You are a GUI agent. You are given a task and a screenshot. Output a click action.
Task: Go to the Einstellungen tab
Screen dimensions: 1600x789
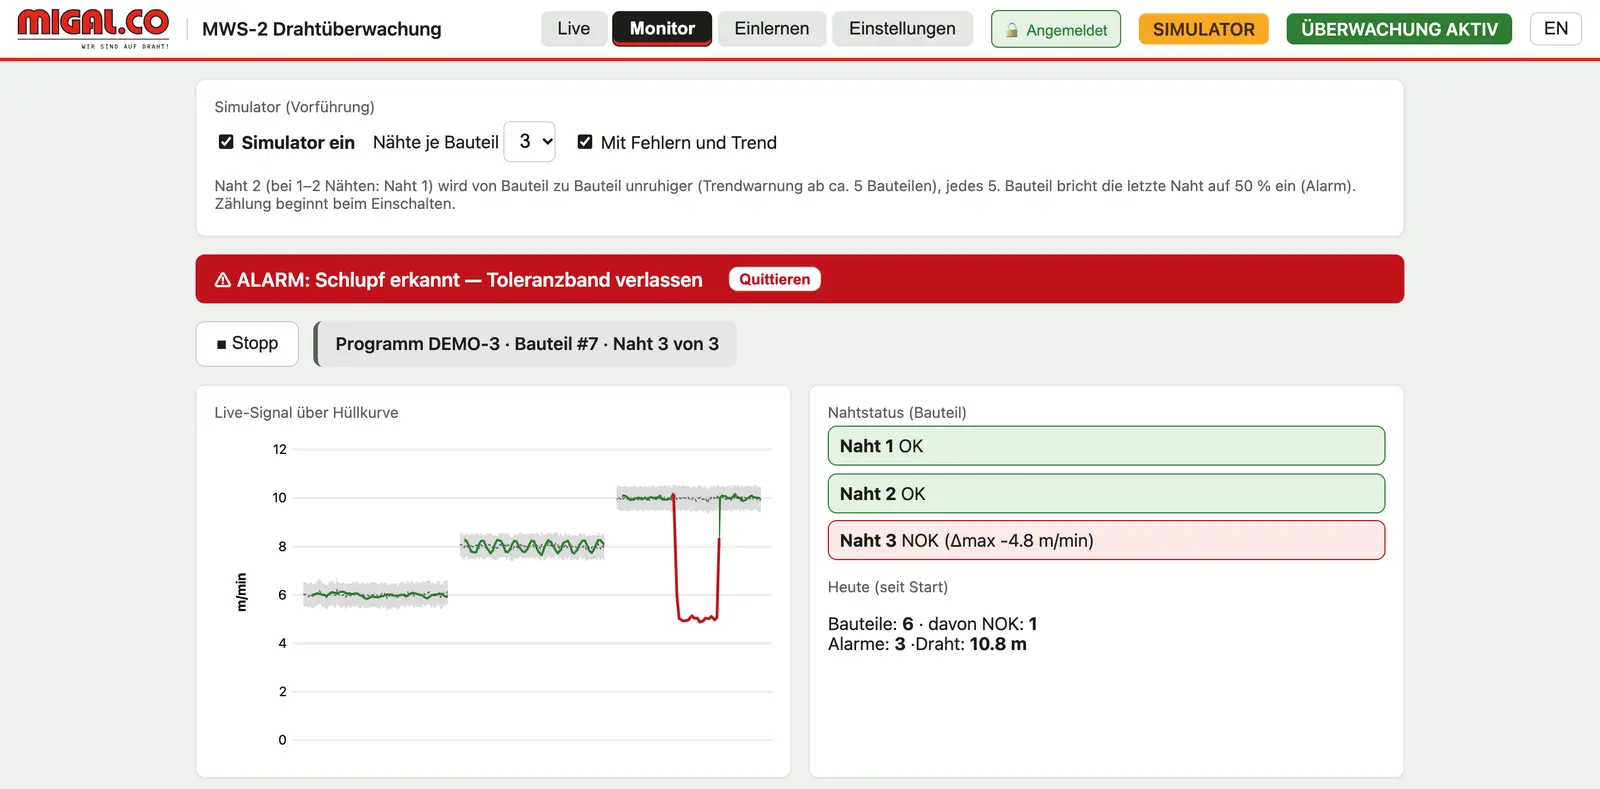pyautogui.click(x=902, y=29)
